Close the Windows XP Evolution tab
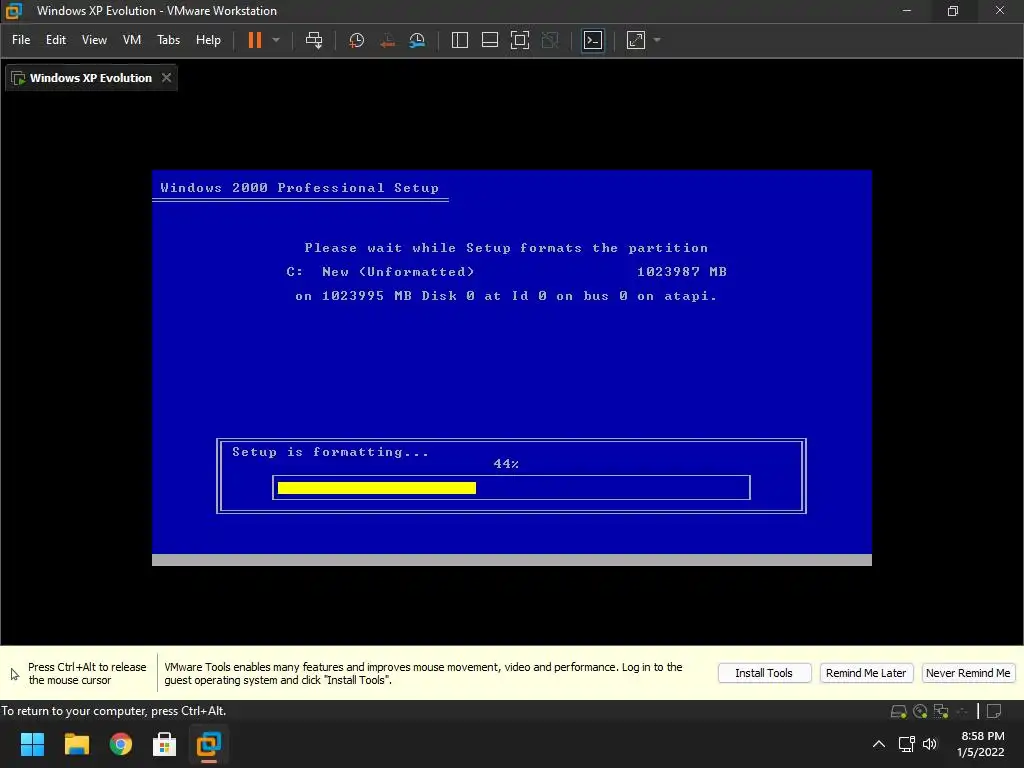 coord(167,78)
